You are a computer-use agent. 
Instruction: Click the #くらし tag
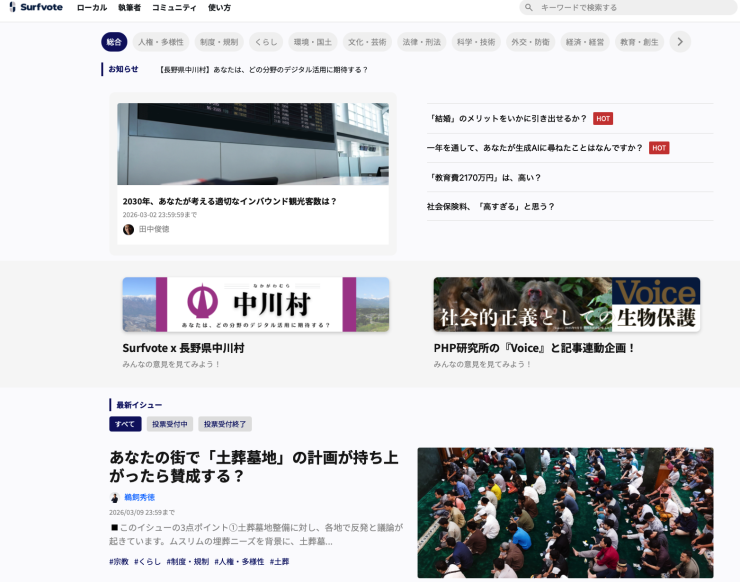[x=147, y=562]
